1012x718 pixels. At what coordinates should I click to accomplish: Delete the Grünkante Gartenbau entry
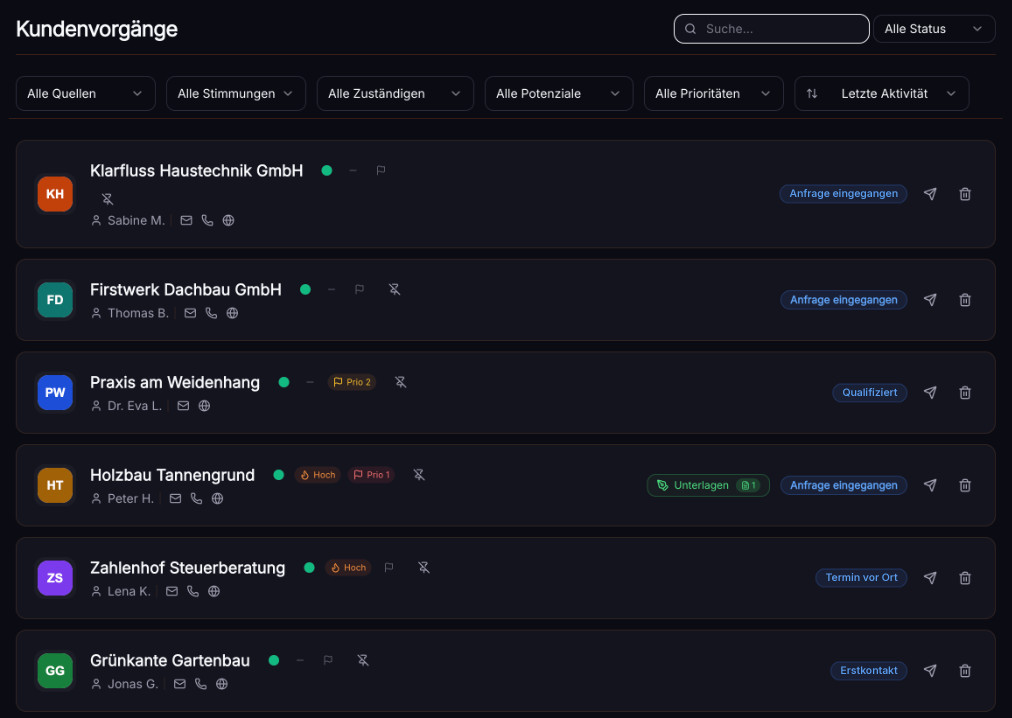(x=965, y=670)
